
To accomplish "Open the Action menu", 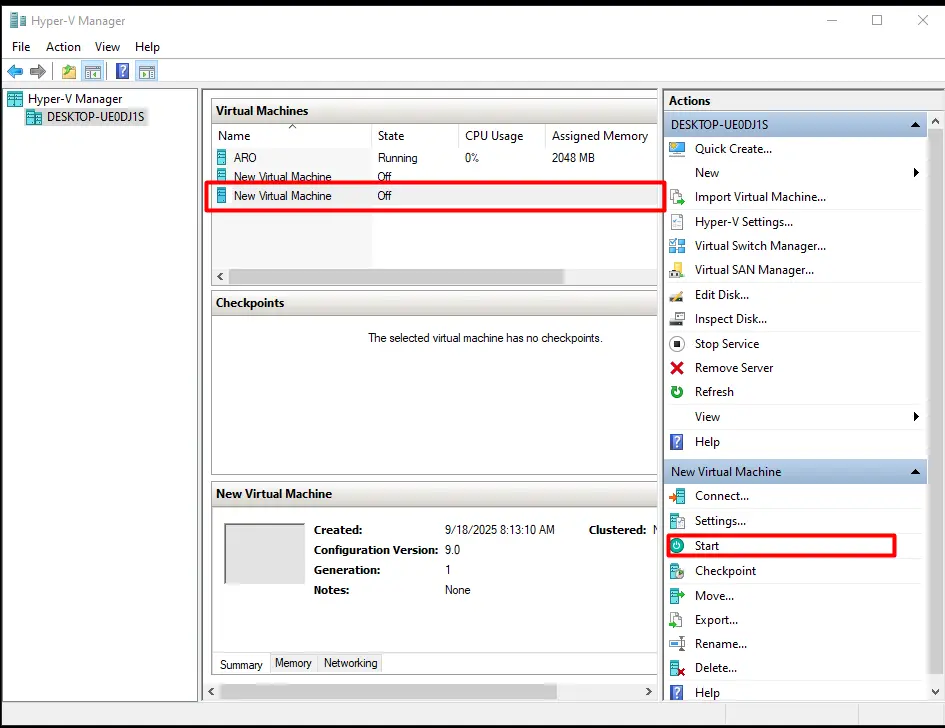I will point(63,46).
